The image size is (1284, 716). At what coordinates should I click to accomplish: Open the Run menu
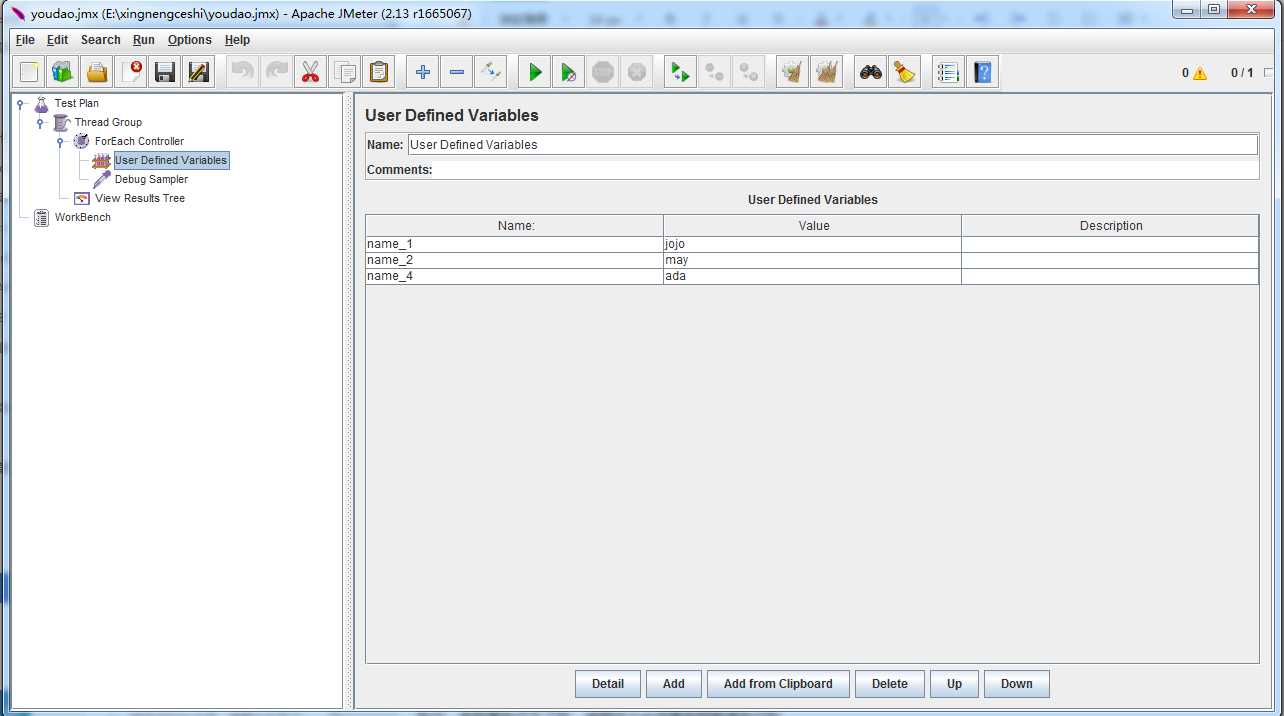point(144,40)
